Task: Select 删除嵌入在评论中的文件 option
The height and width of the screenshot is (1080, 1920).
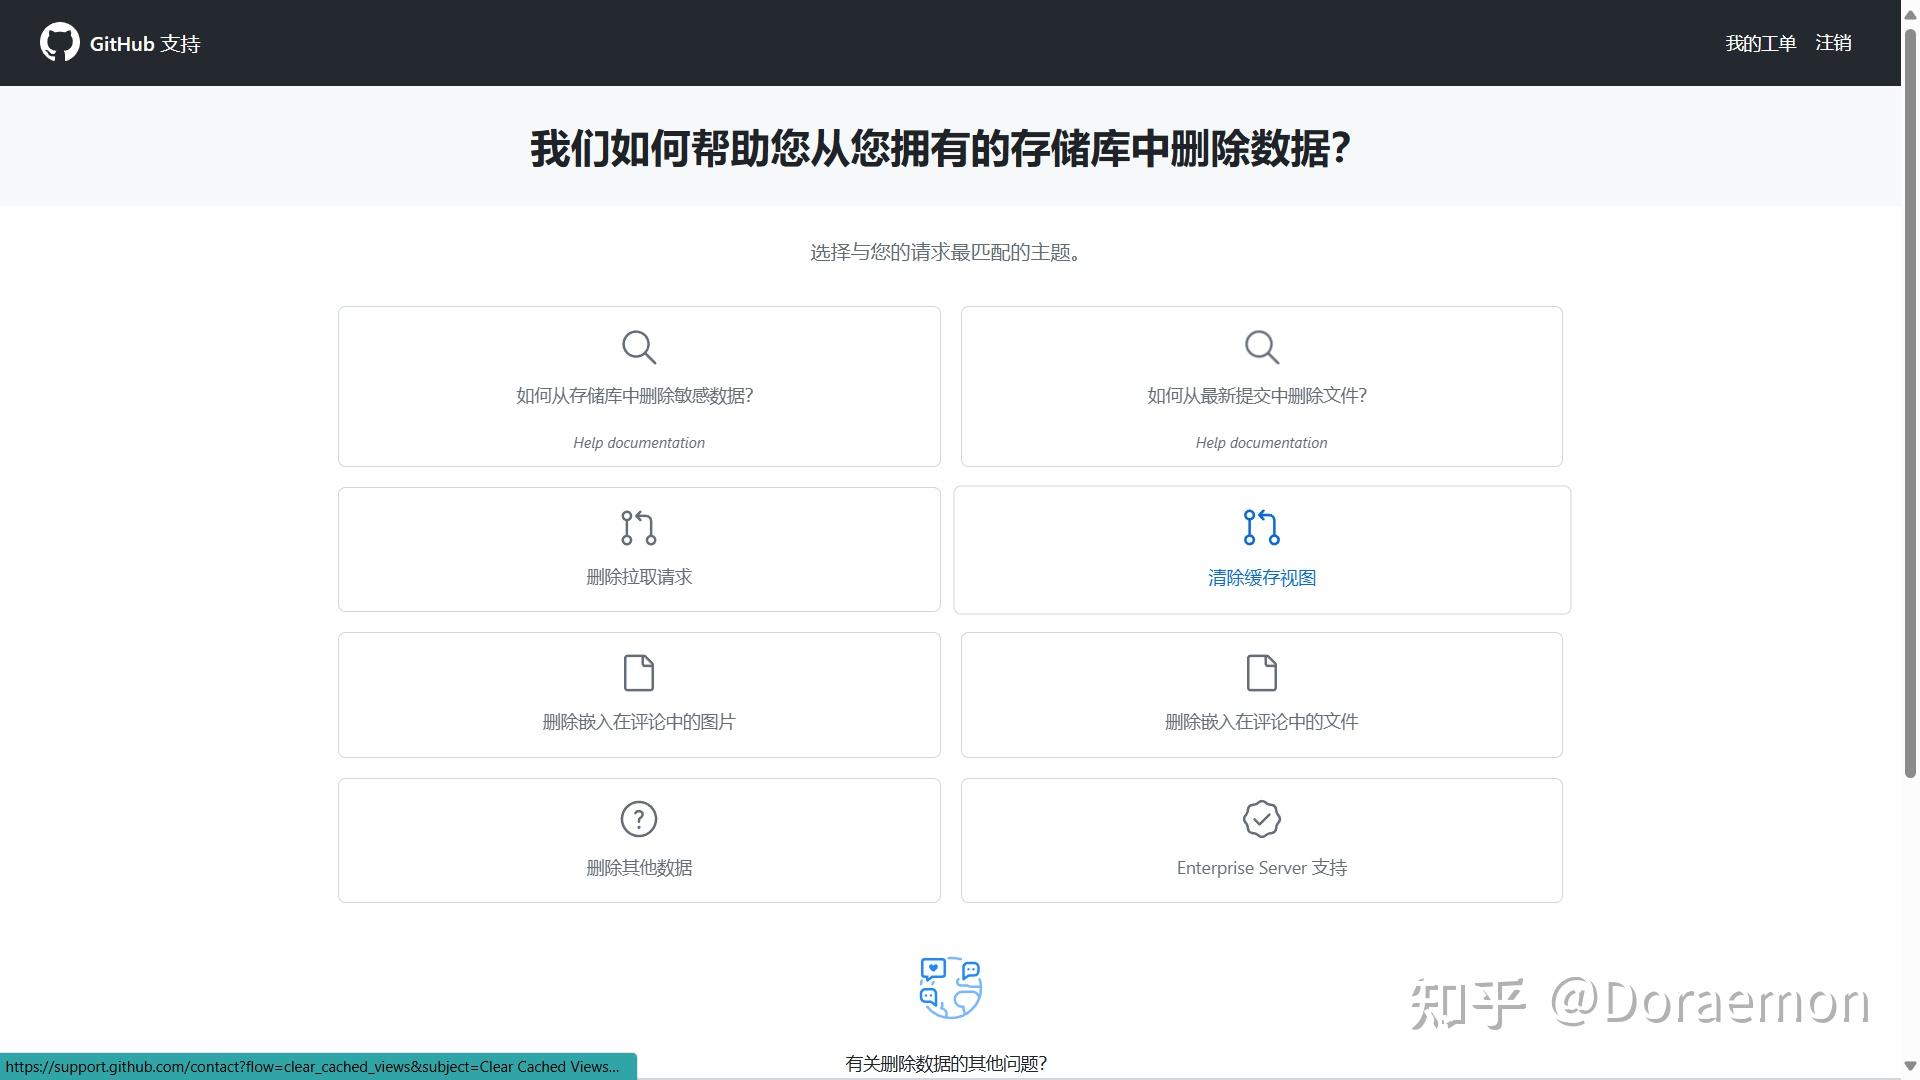Action: coord(1261,695)
